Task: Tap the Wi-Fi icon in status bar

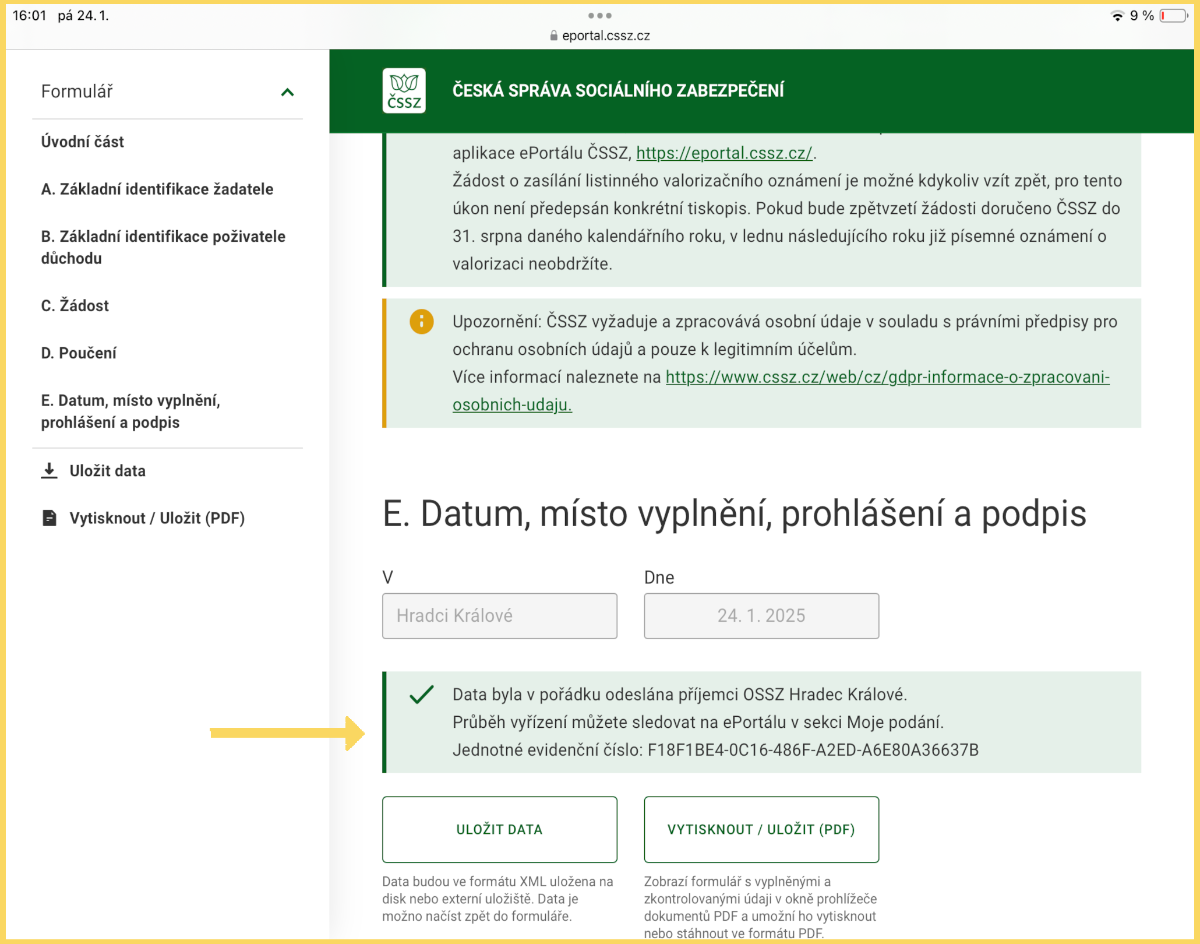Action: click(x=1117, y=16)
